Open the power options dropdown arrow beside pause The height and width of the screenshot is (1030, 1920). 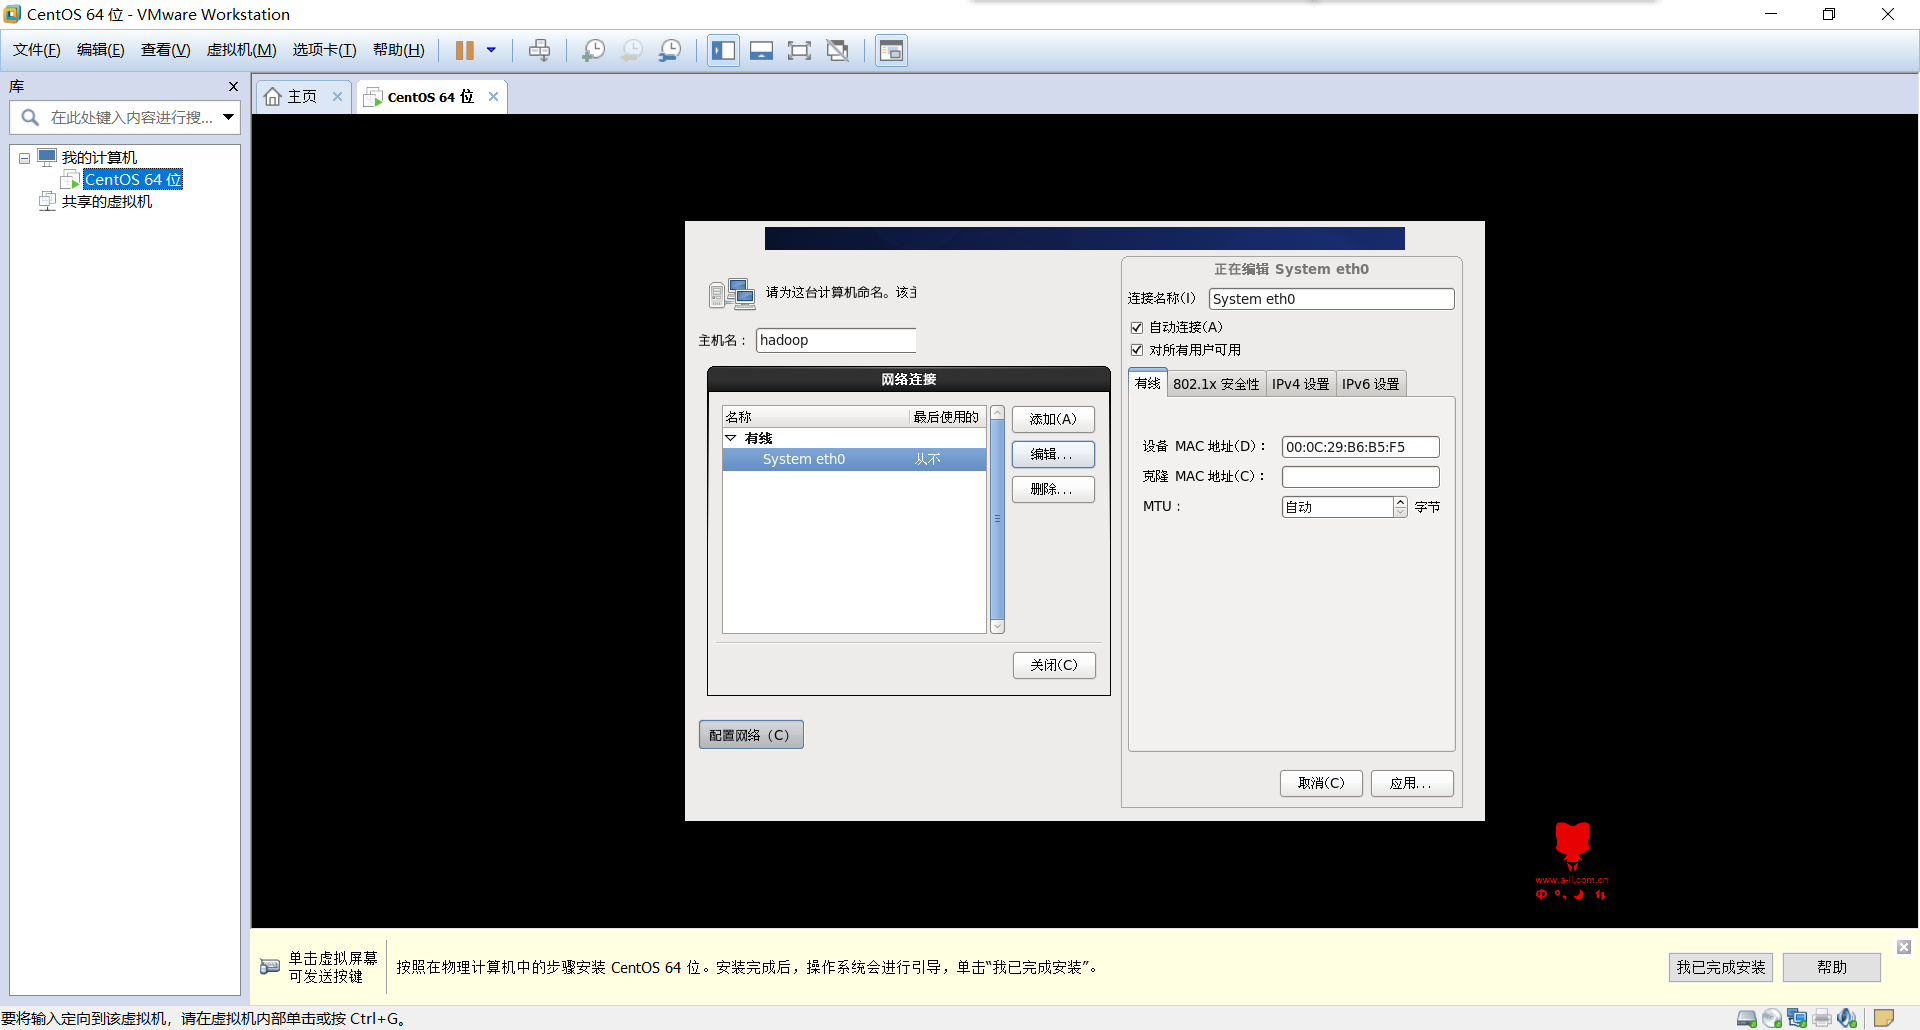pyautogui.click(x=491, y=50)
